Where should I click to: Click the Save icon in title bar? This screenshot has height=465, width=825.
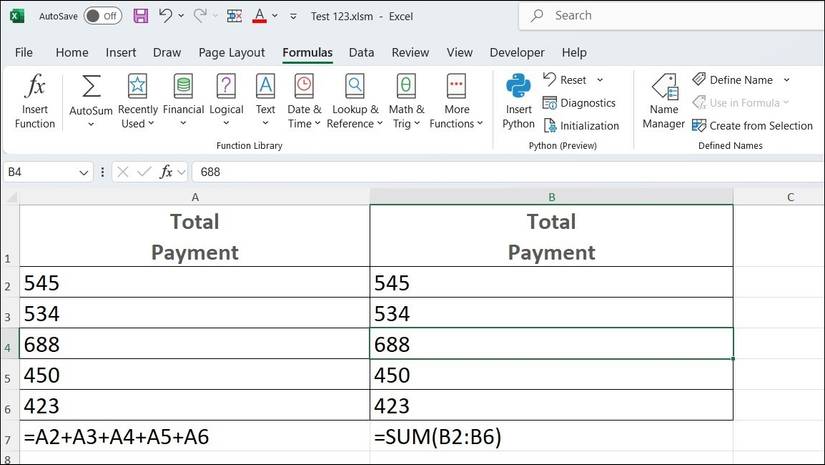point(140,16)
